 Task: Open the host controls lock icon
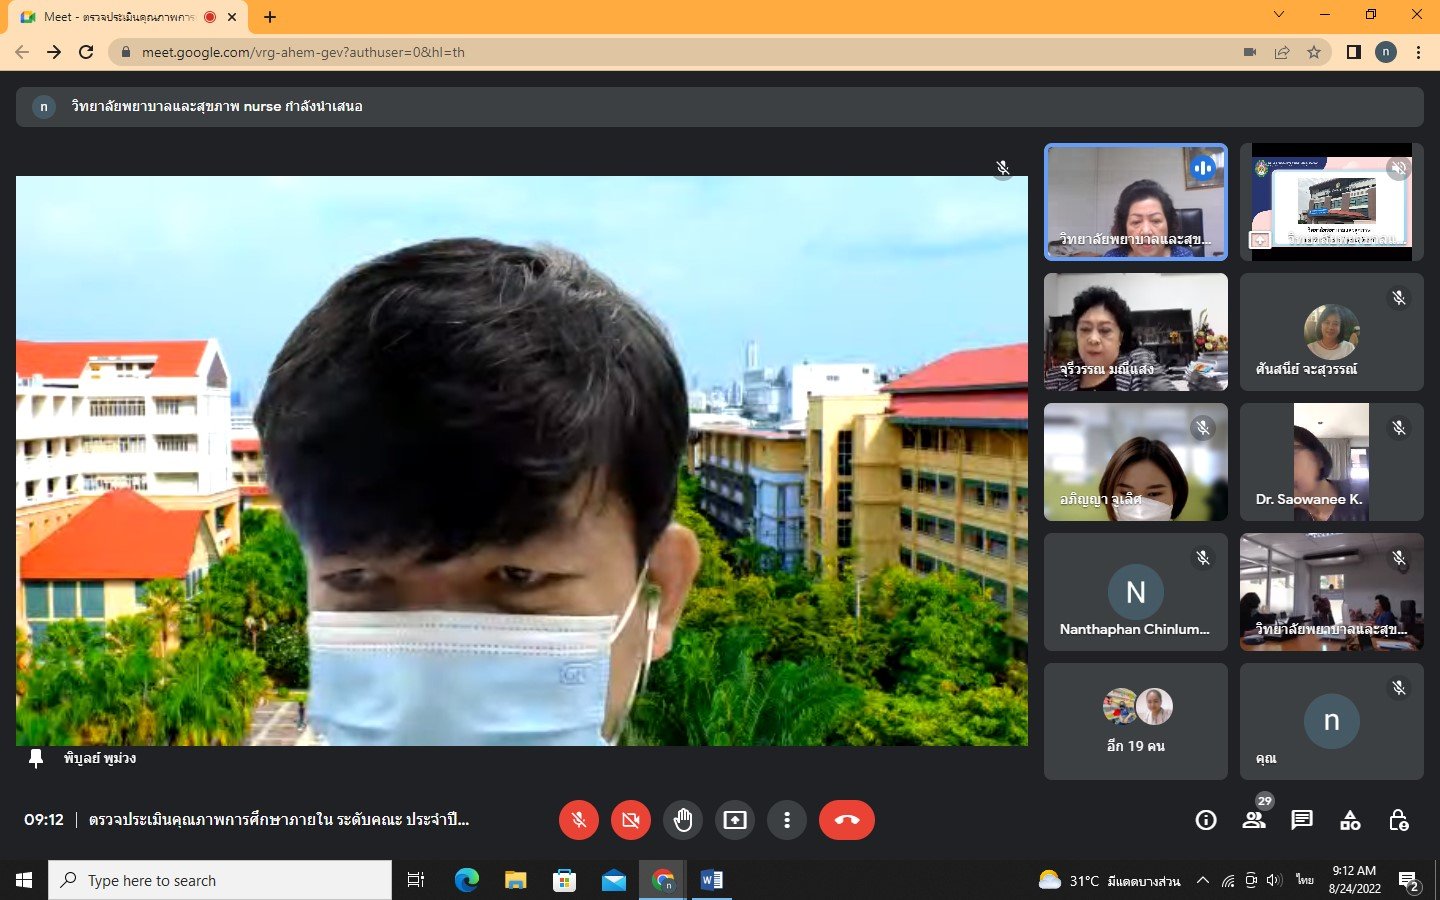pos(1398,820)
